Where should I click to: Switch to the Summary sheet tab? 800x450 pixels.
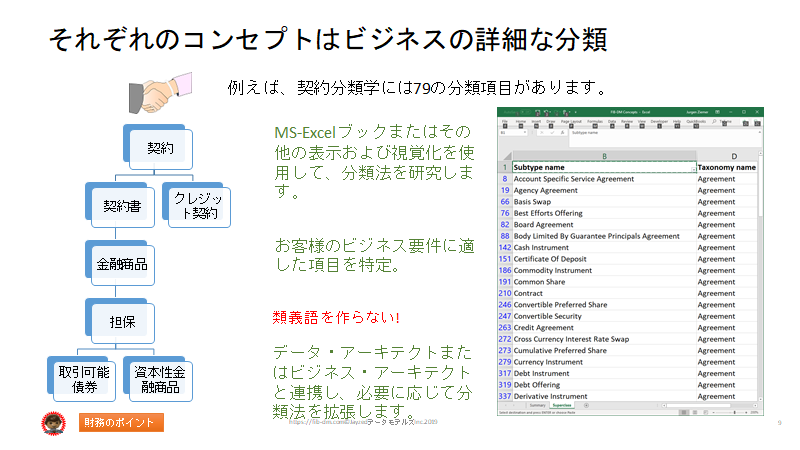pos(537,405)
